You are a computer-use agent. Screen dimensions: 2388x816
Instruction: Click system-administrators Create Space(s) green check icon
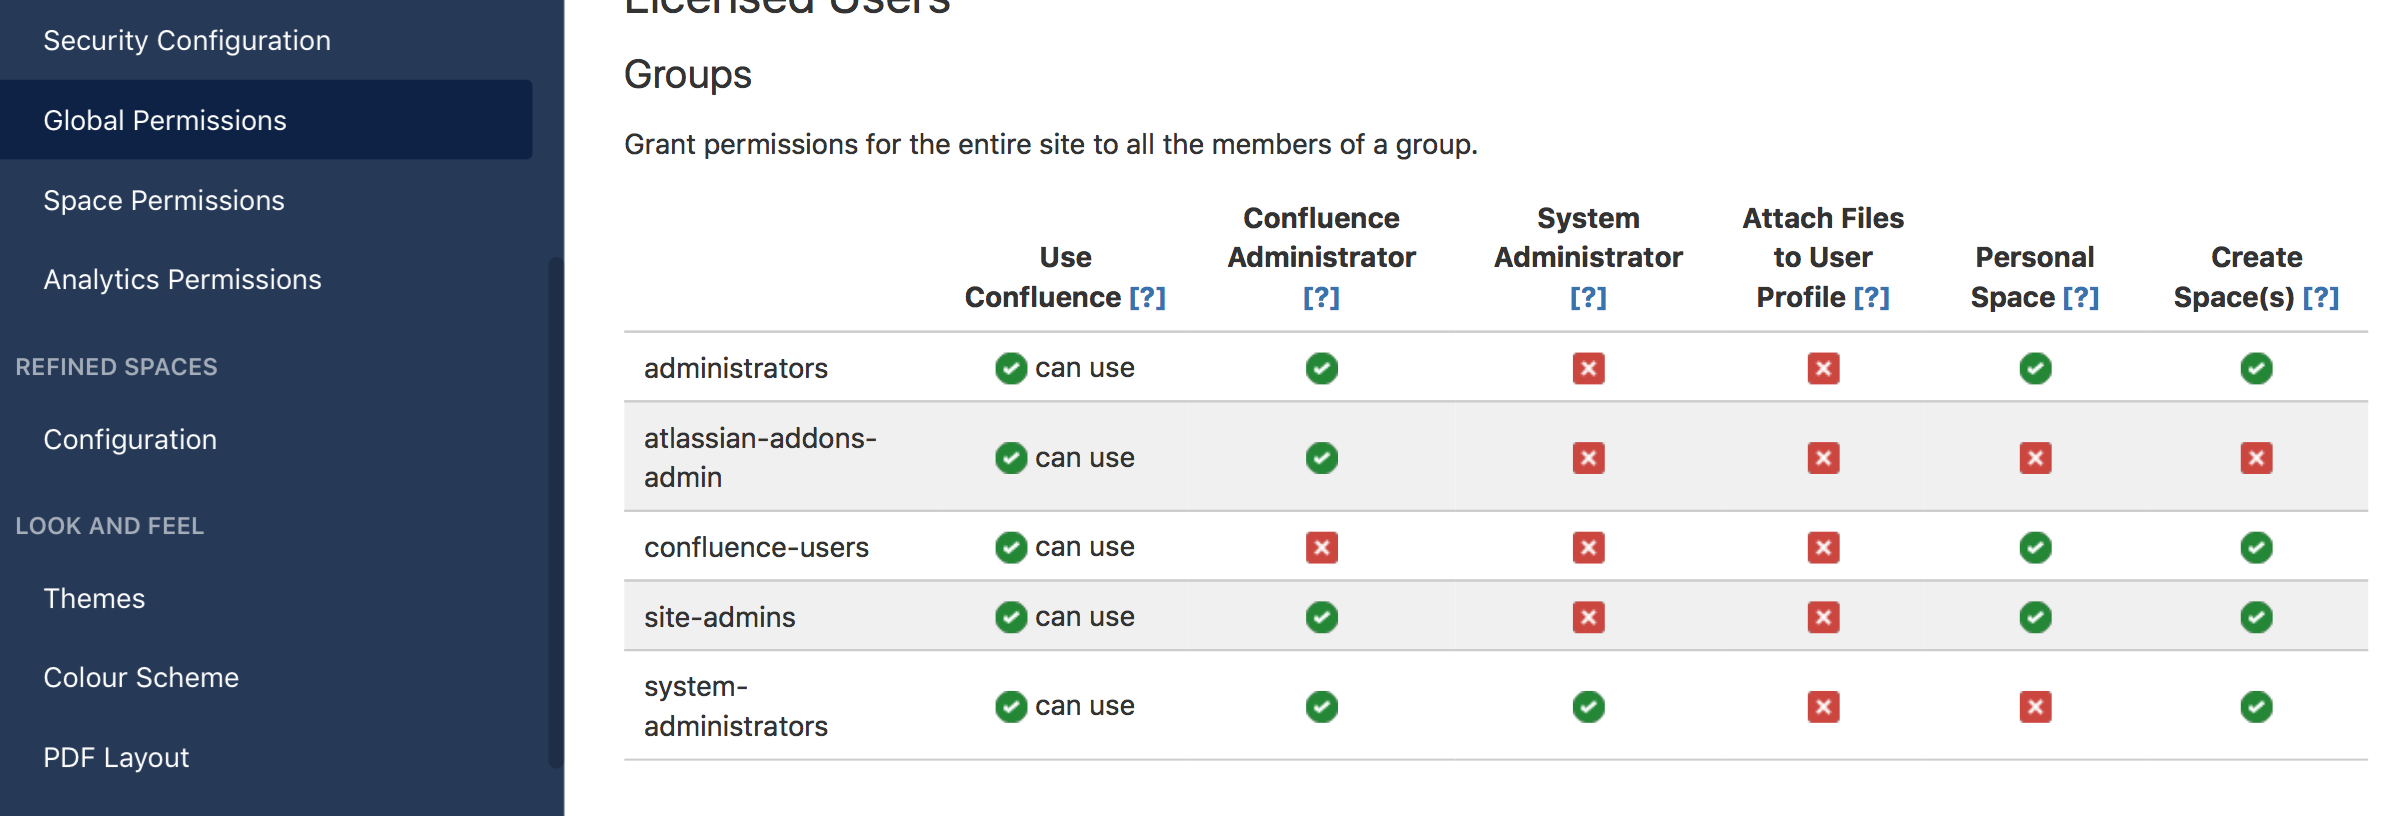tap(2256, 707)
